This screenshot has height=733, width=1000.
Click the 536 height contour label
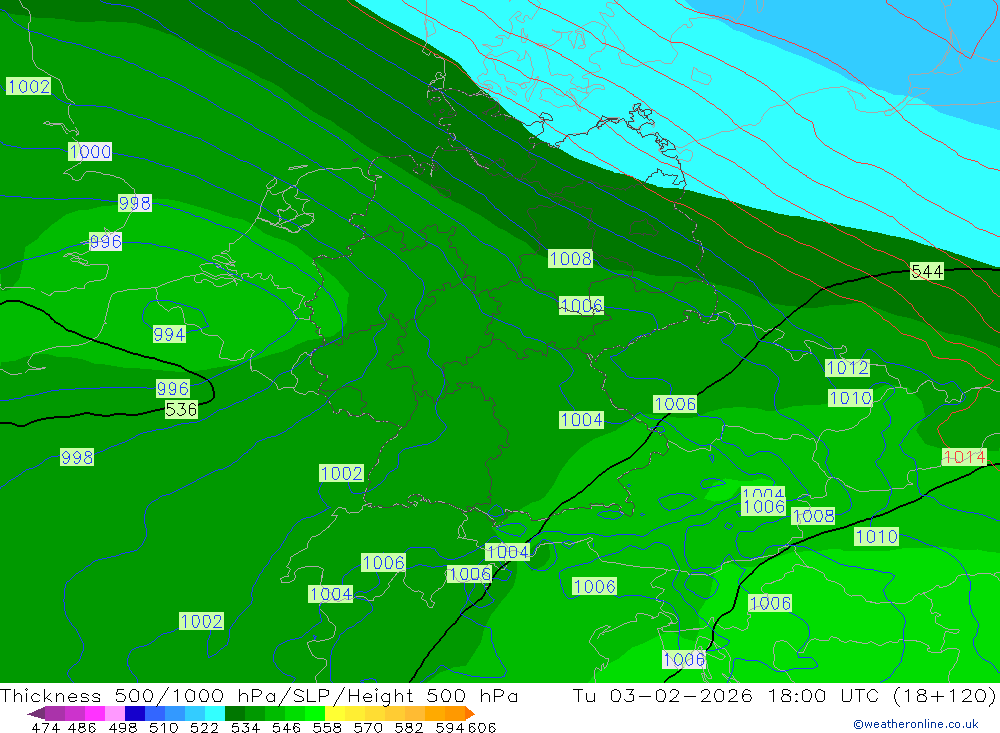click(181, 410)
